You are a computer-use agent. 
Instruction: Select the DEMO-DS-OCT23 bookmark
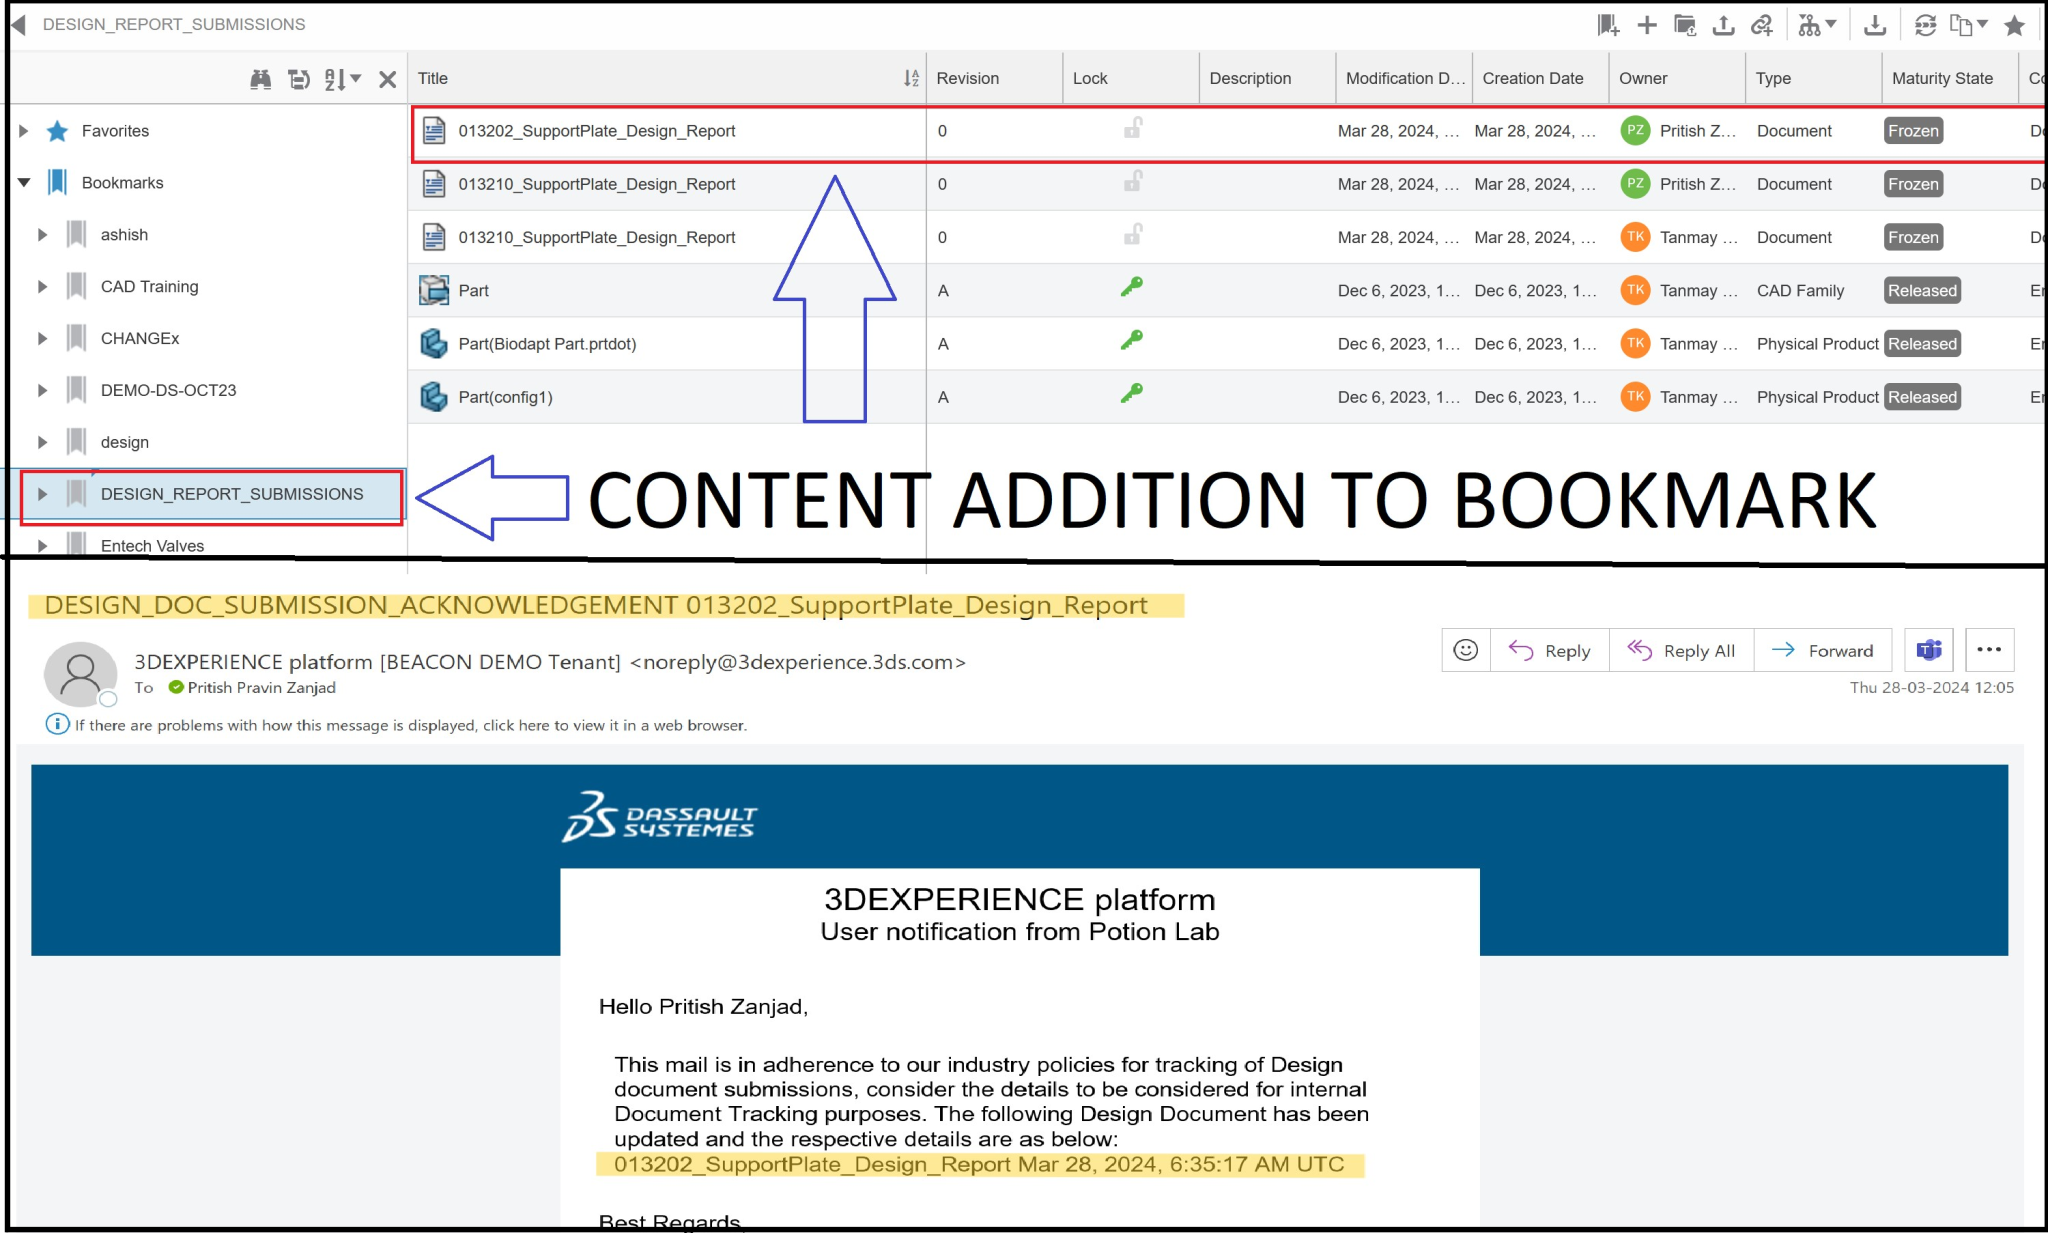click(168, 391)
